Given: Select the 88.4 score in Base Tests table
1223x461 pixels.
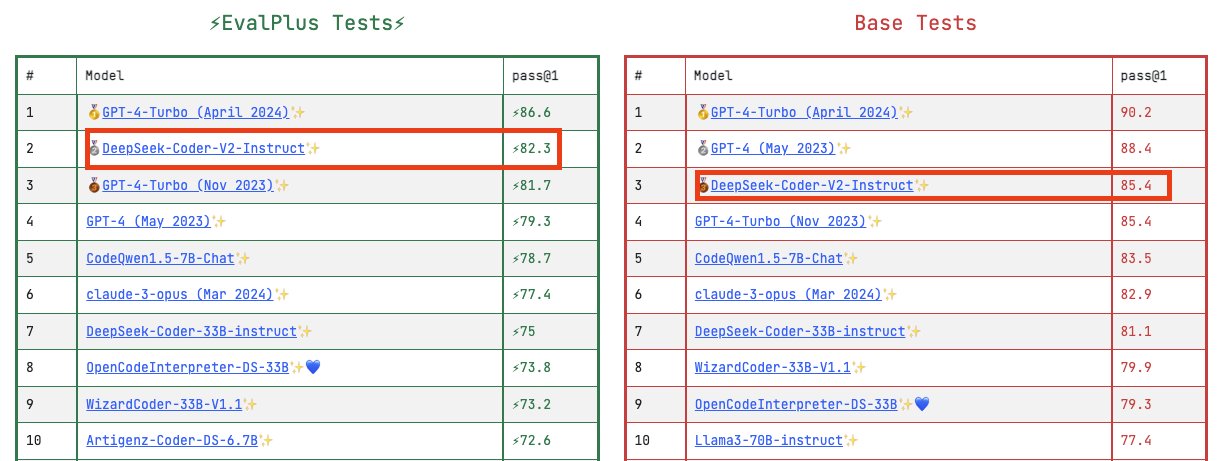Looking at the screenshot, I should click(x=1135, y=148).
